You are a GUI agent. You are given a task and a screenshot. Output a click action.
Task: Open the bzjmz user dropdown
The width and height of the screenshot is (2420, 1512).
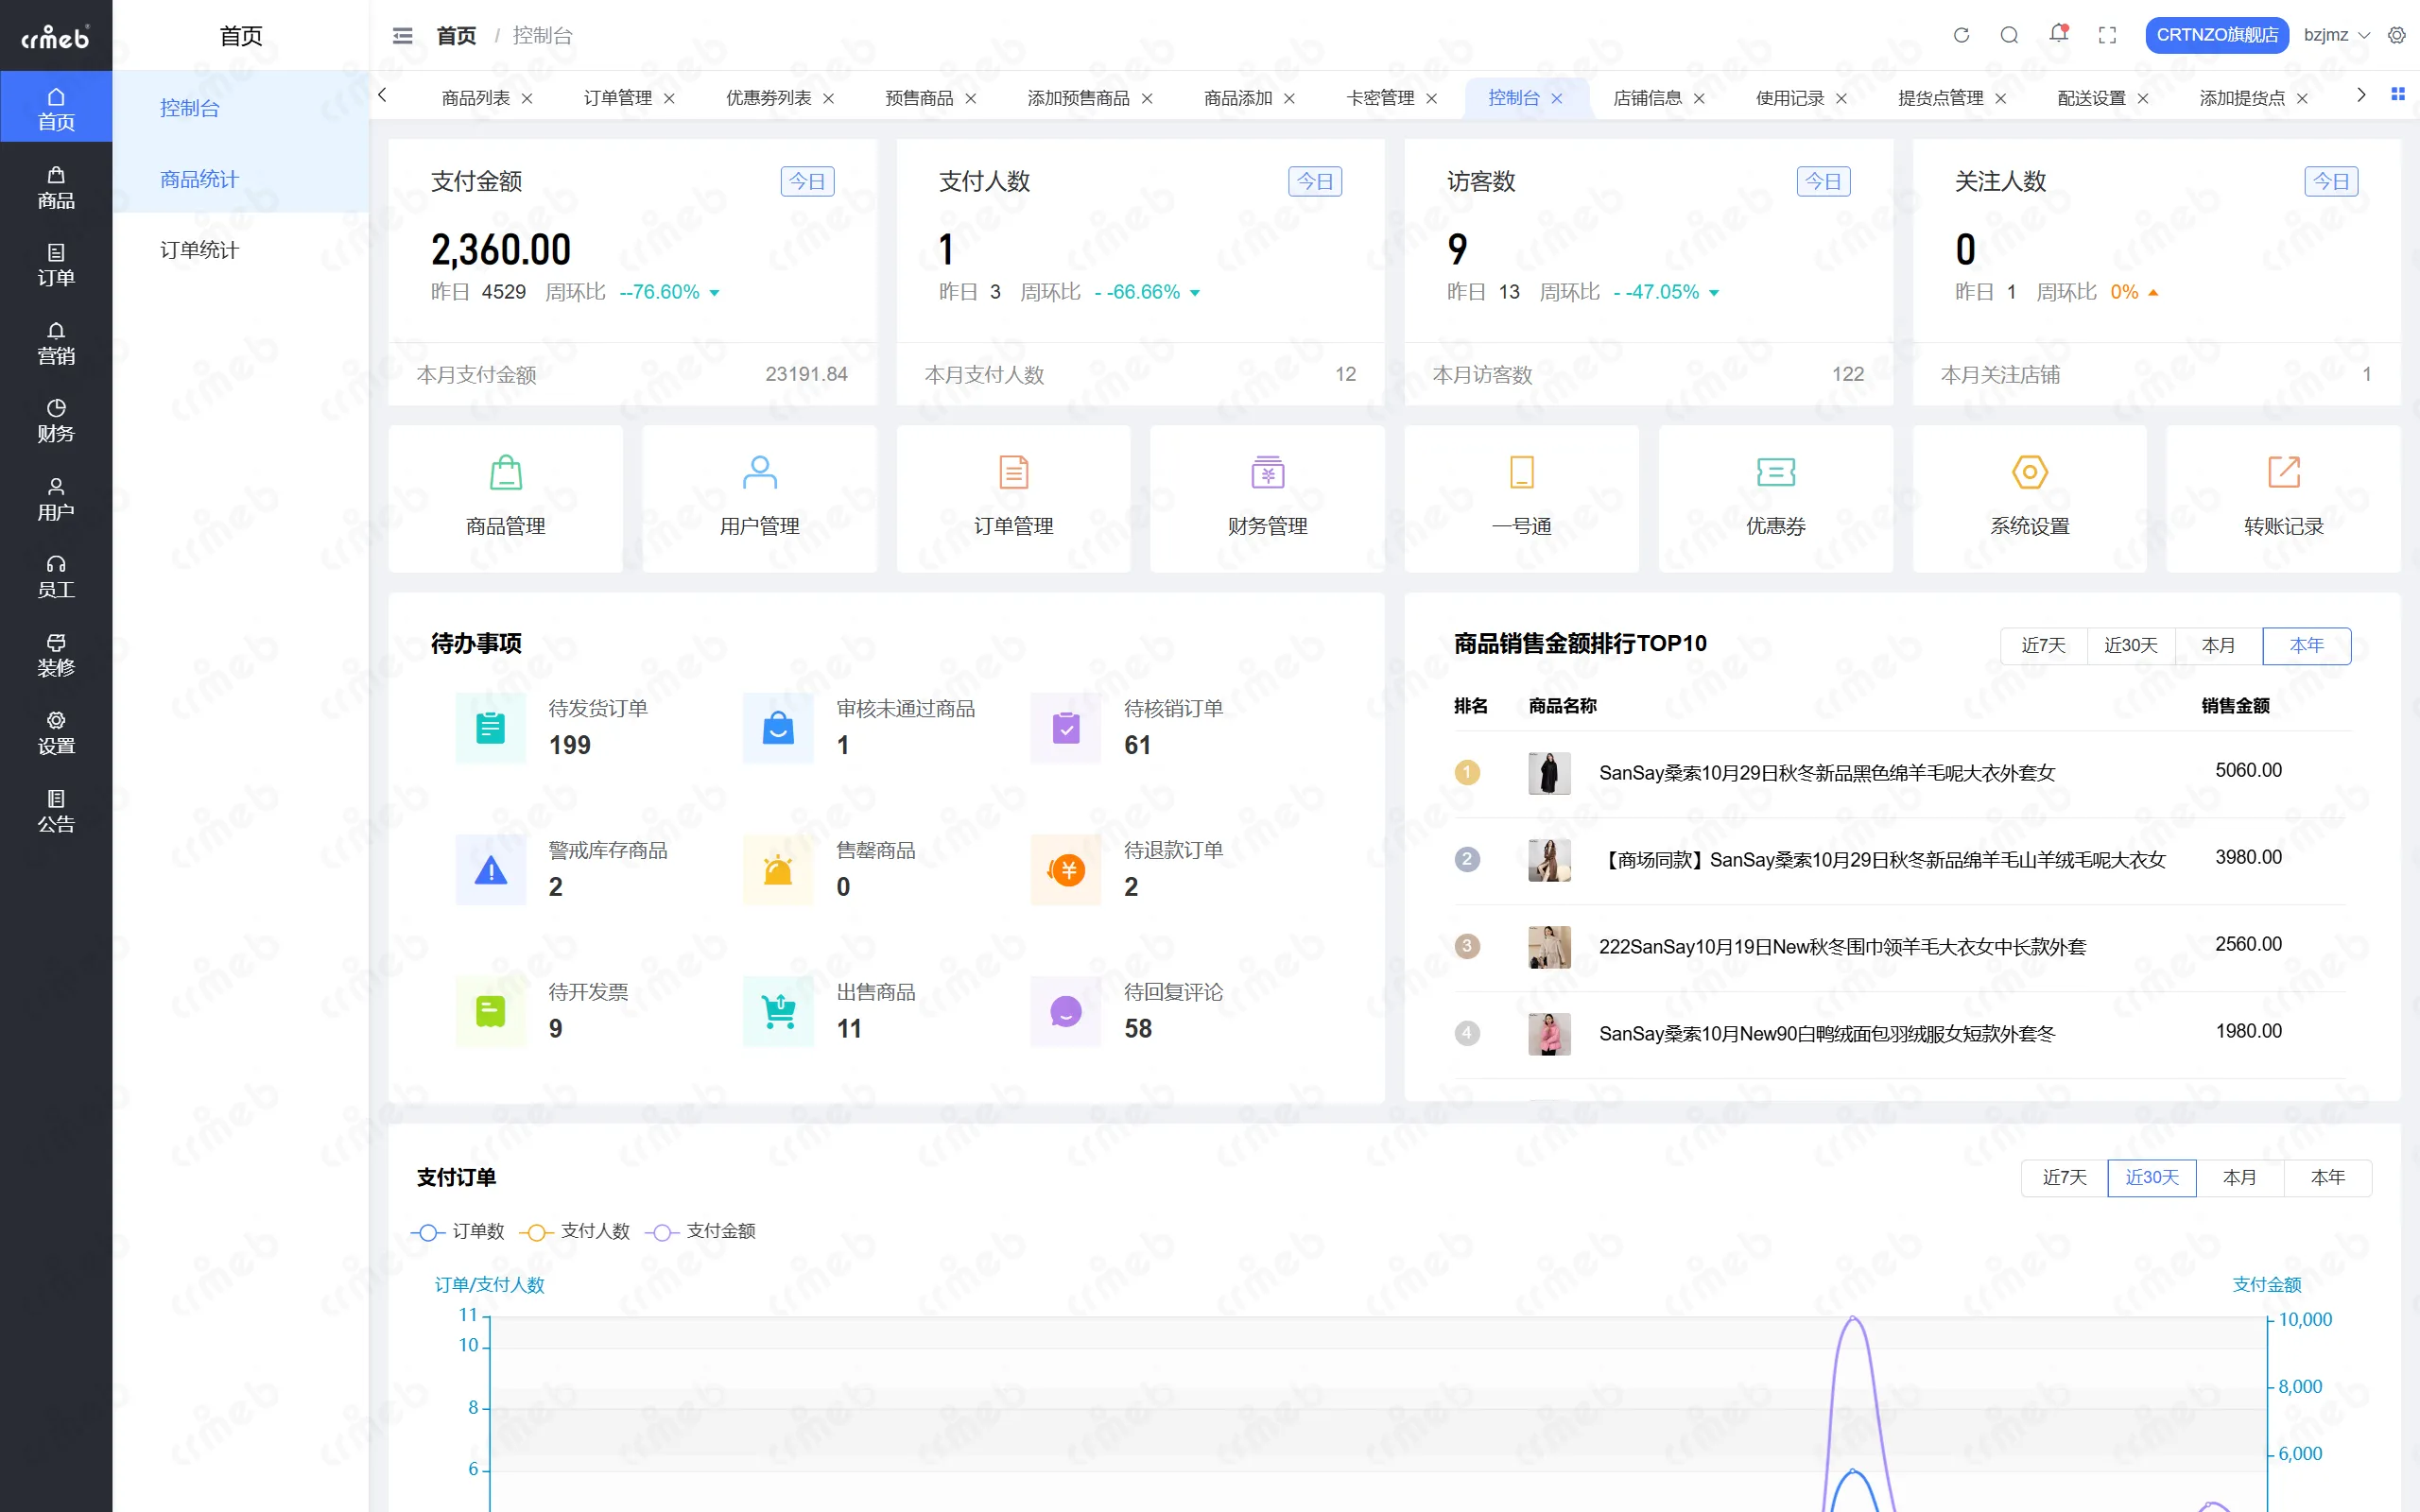[2336, 35]
